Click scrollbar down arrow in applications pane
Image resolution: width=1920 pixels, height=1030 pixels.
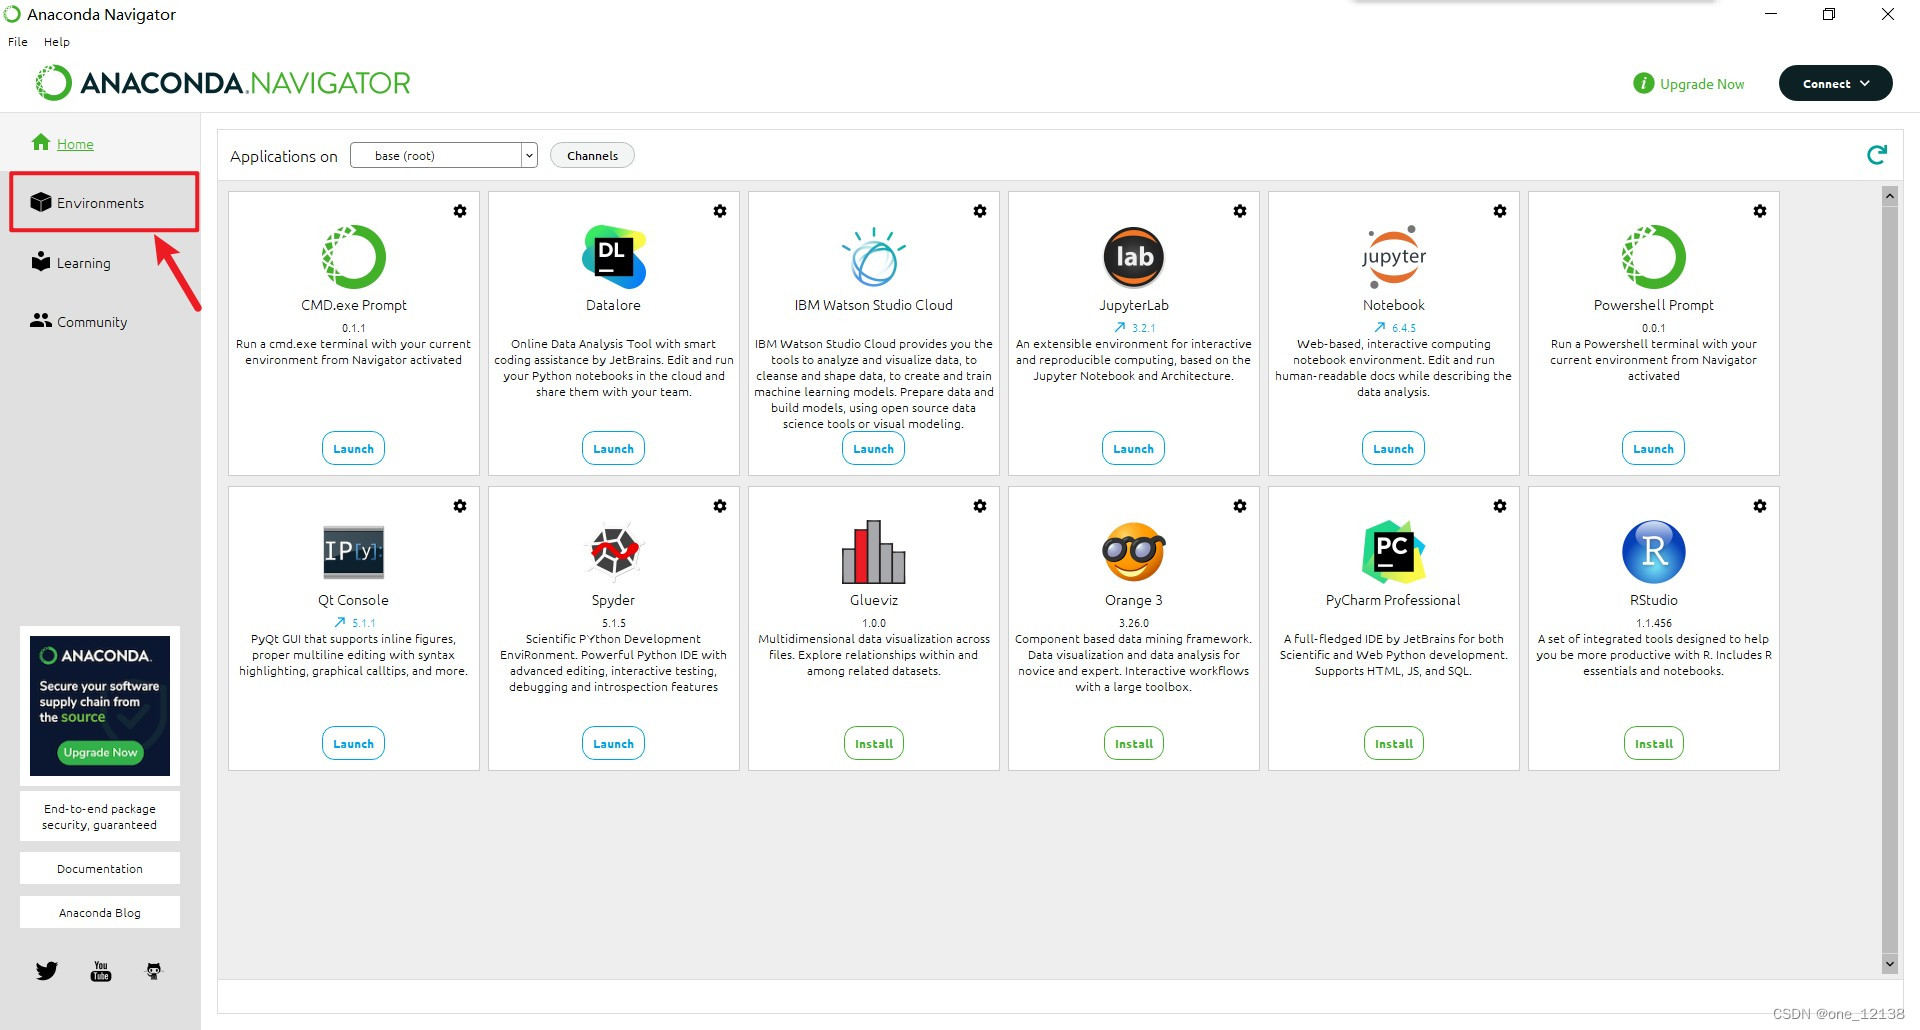[x=1889, y=964]
